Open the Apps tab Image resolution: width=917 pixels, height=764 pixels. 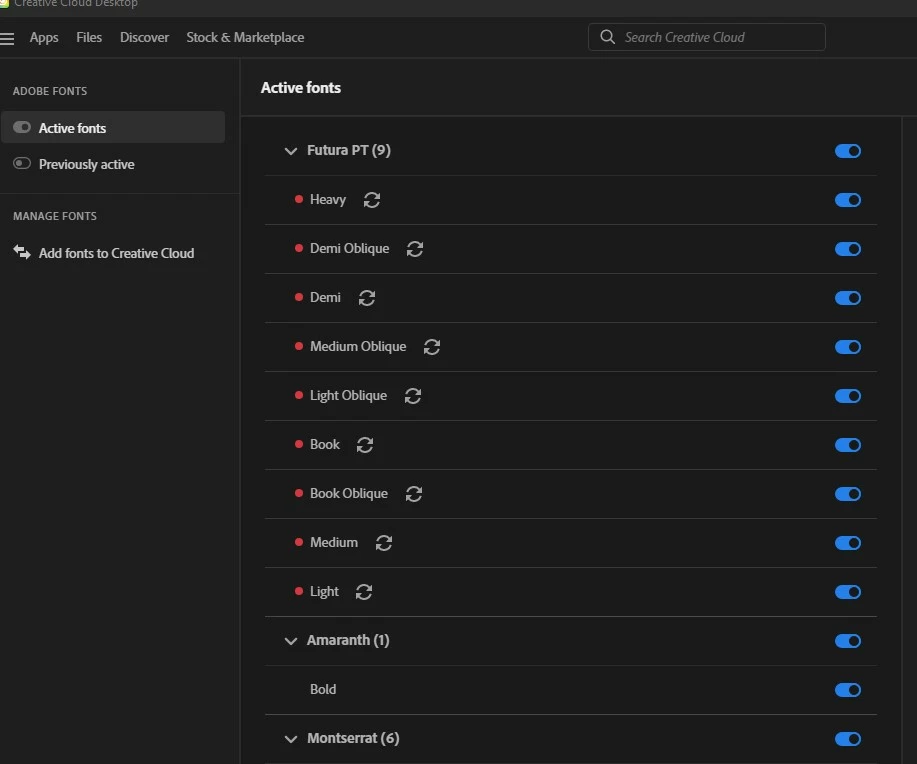(44, 37)
